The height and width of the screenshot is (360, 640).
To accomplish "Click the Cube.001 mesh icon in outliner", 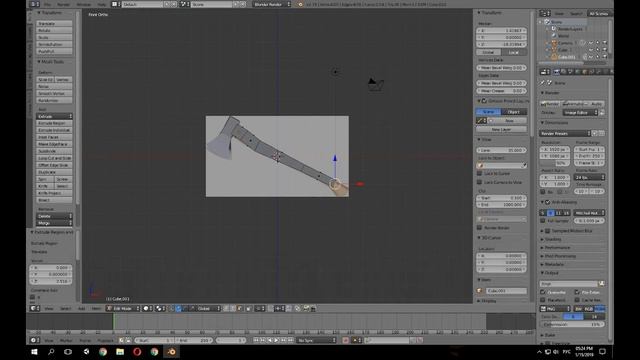I will [554, 57].
